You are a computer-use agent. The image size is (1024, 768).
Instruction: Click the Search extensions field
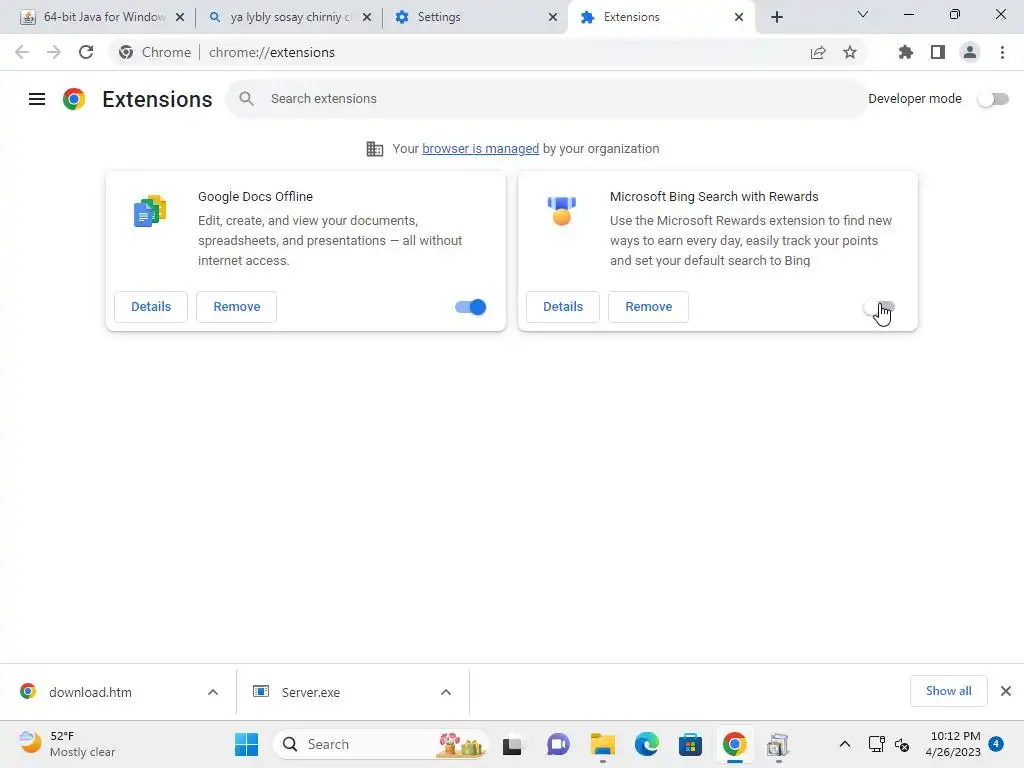click(547, 99)
